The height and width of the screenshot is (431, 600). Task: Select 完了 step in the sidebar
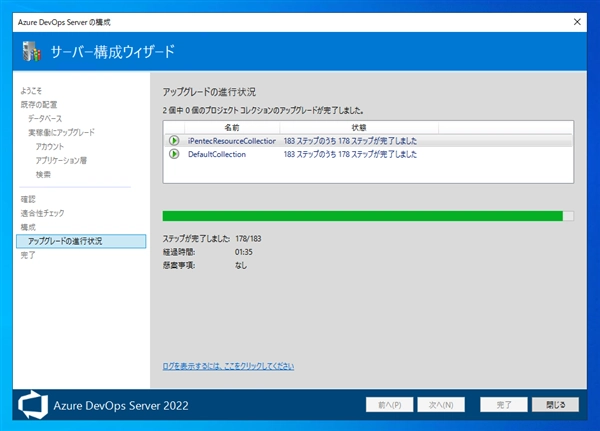[x=28, y=255]
